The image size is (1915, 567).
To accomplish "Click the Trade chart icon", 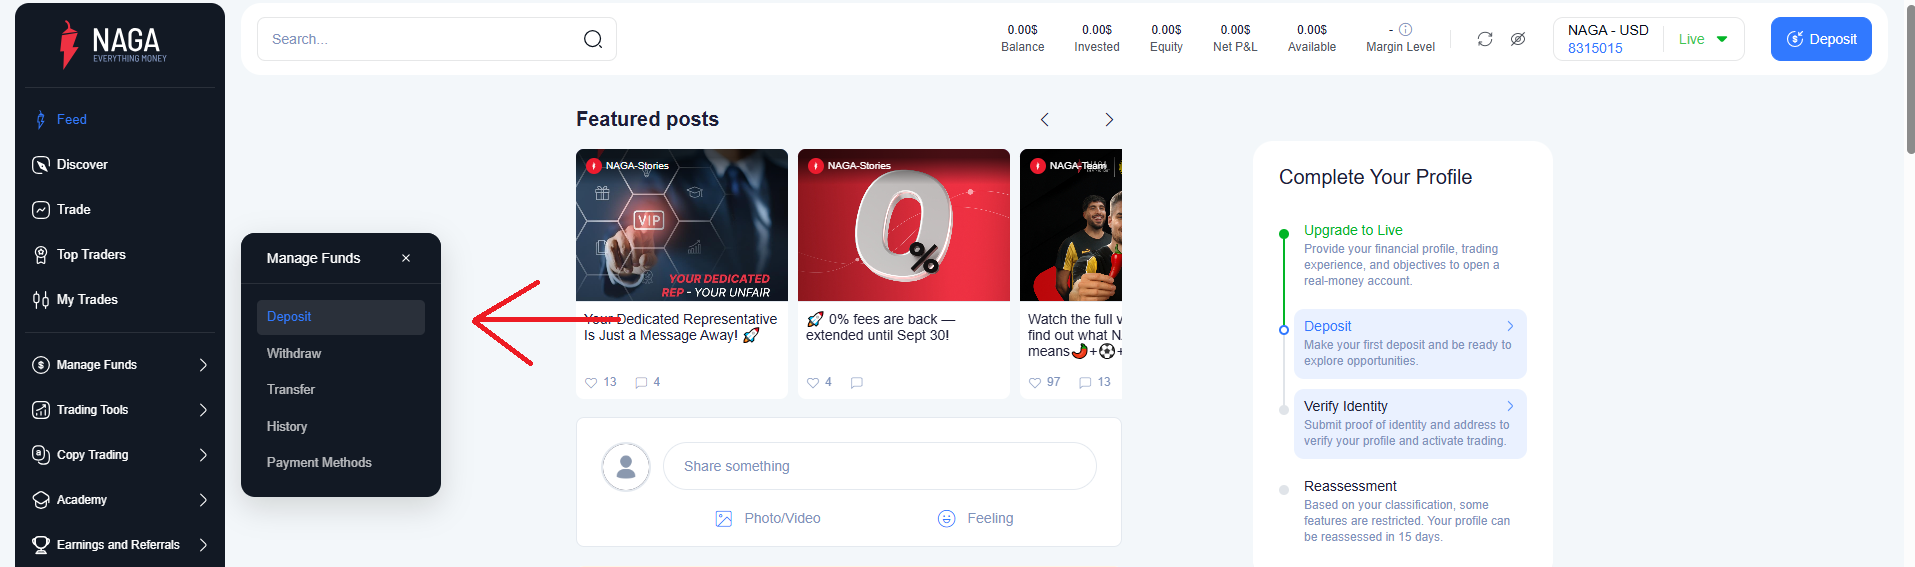I will [x=41, y=210].
